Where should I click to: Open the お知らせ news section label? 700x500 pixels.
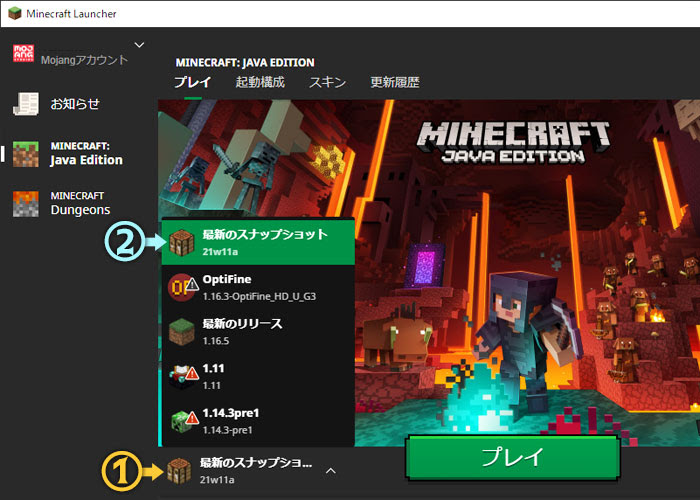tap(75, 104)
